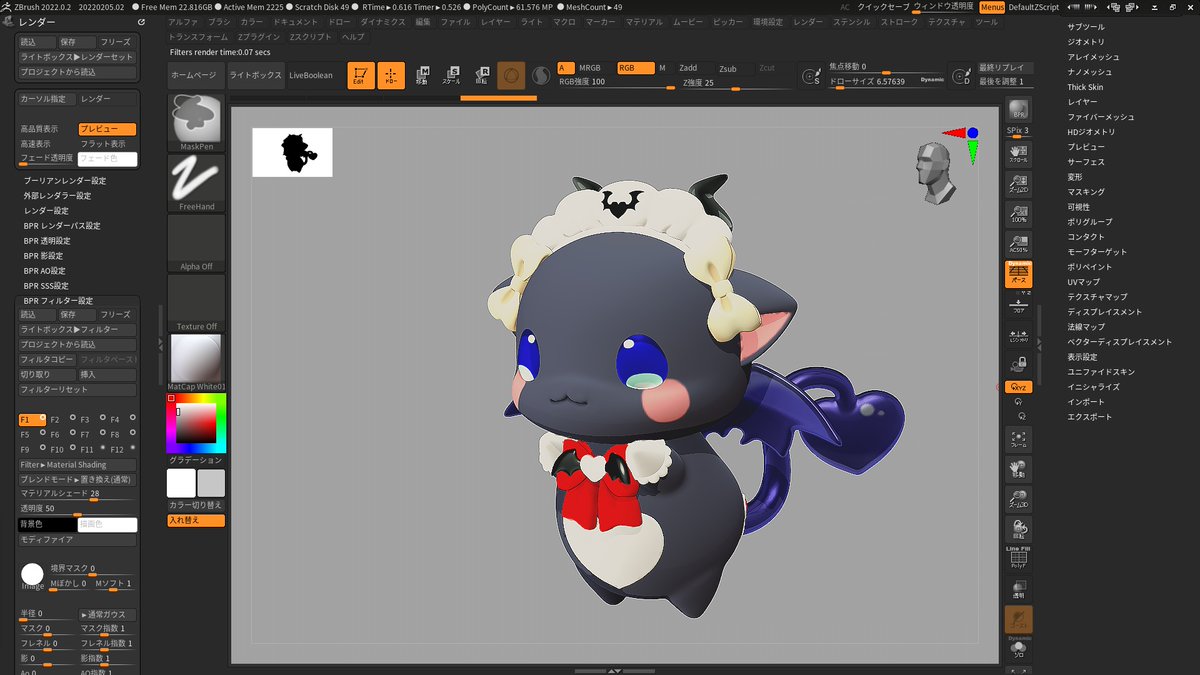Select filter slot F1
This screenshot has height=675, width=1200.
[32, 420]
